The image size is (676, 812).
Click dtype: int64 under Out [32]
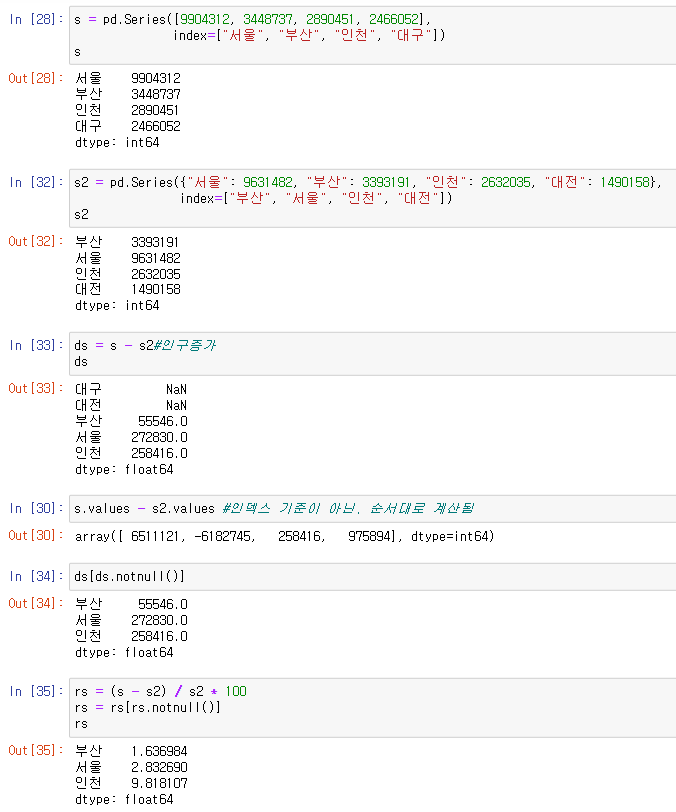(x=118, y=306)
